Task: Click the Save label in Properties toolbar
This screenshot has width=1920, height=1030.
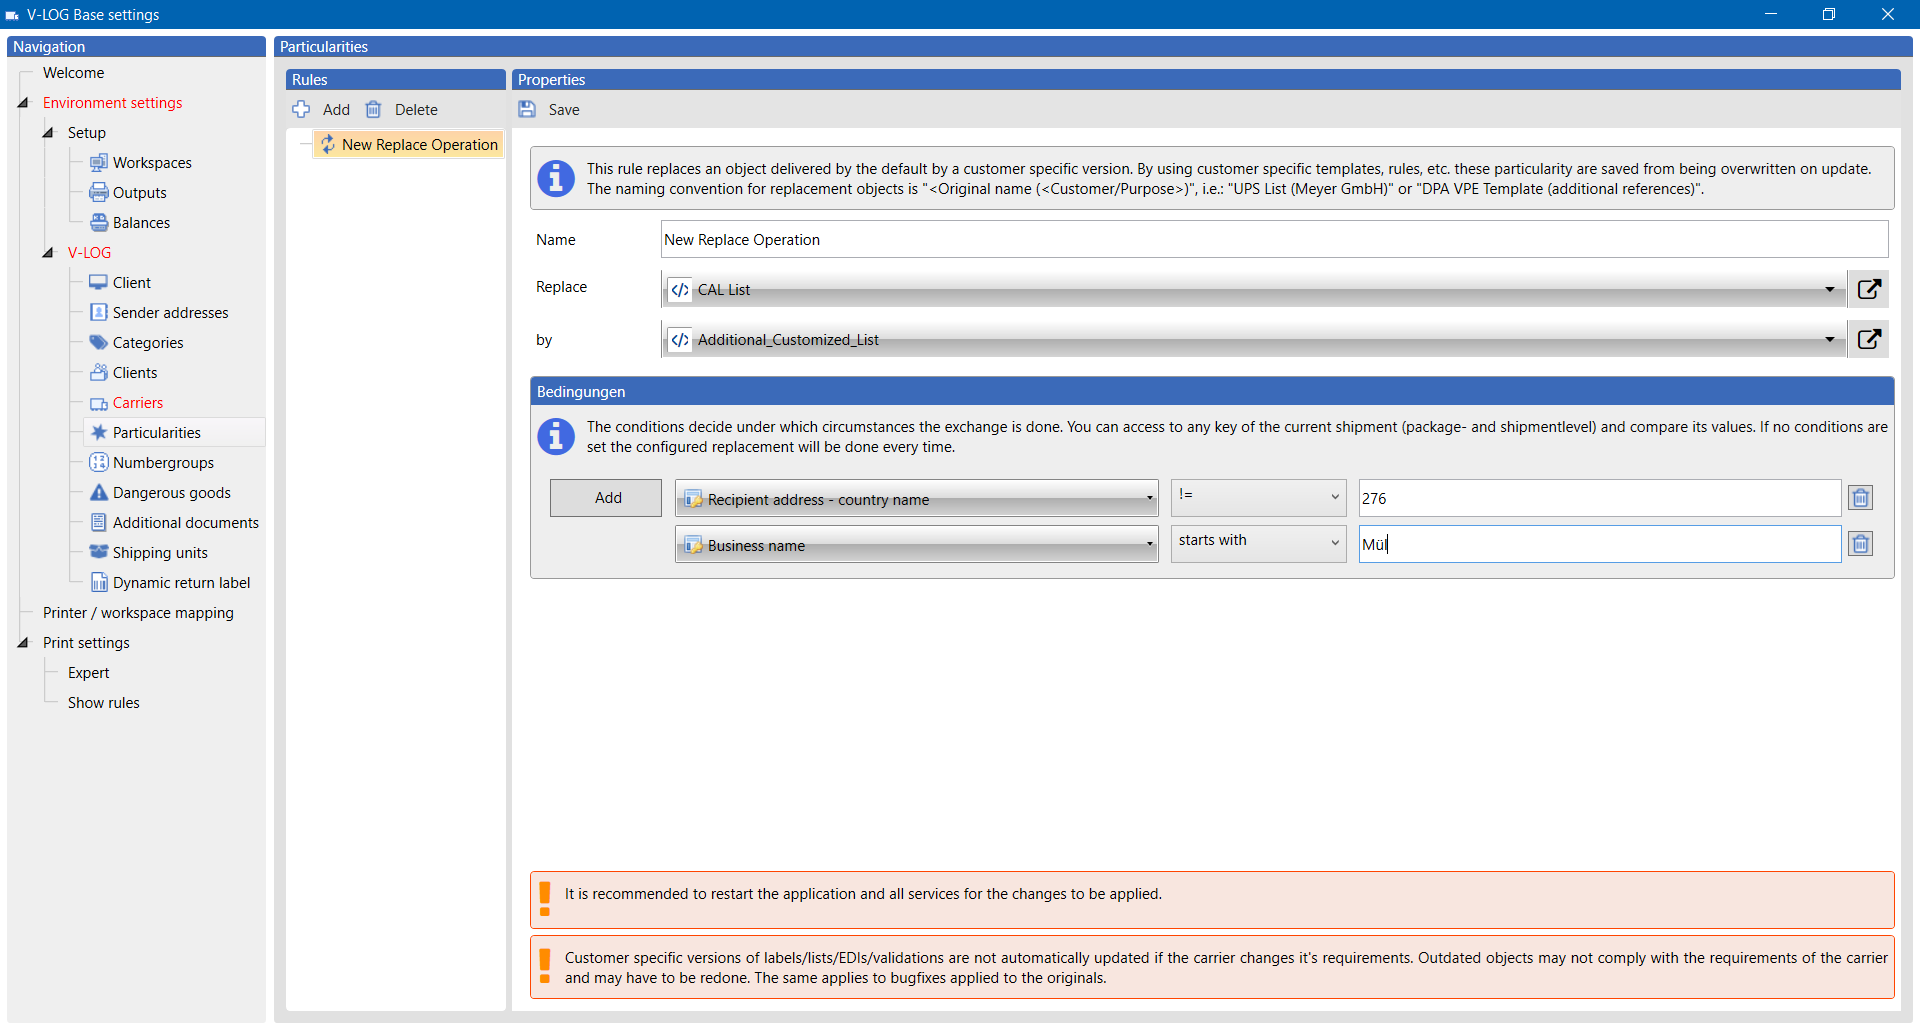Action: tap(564, 109)
